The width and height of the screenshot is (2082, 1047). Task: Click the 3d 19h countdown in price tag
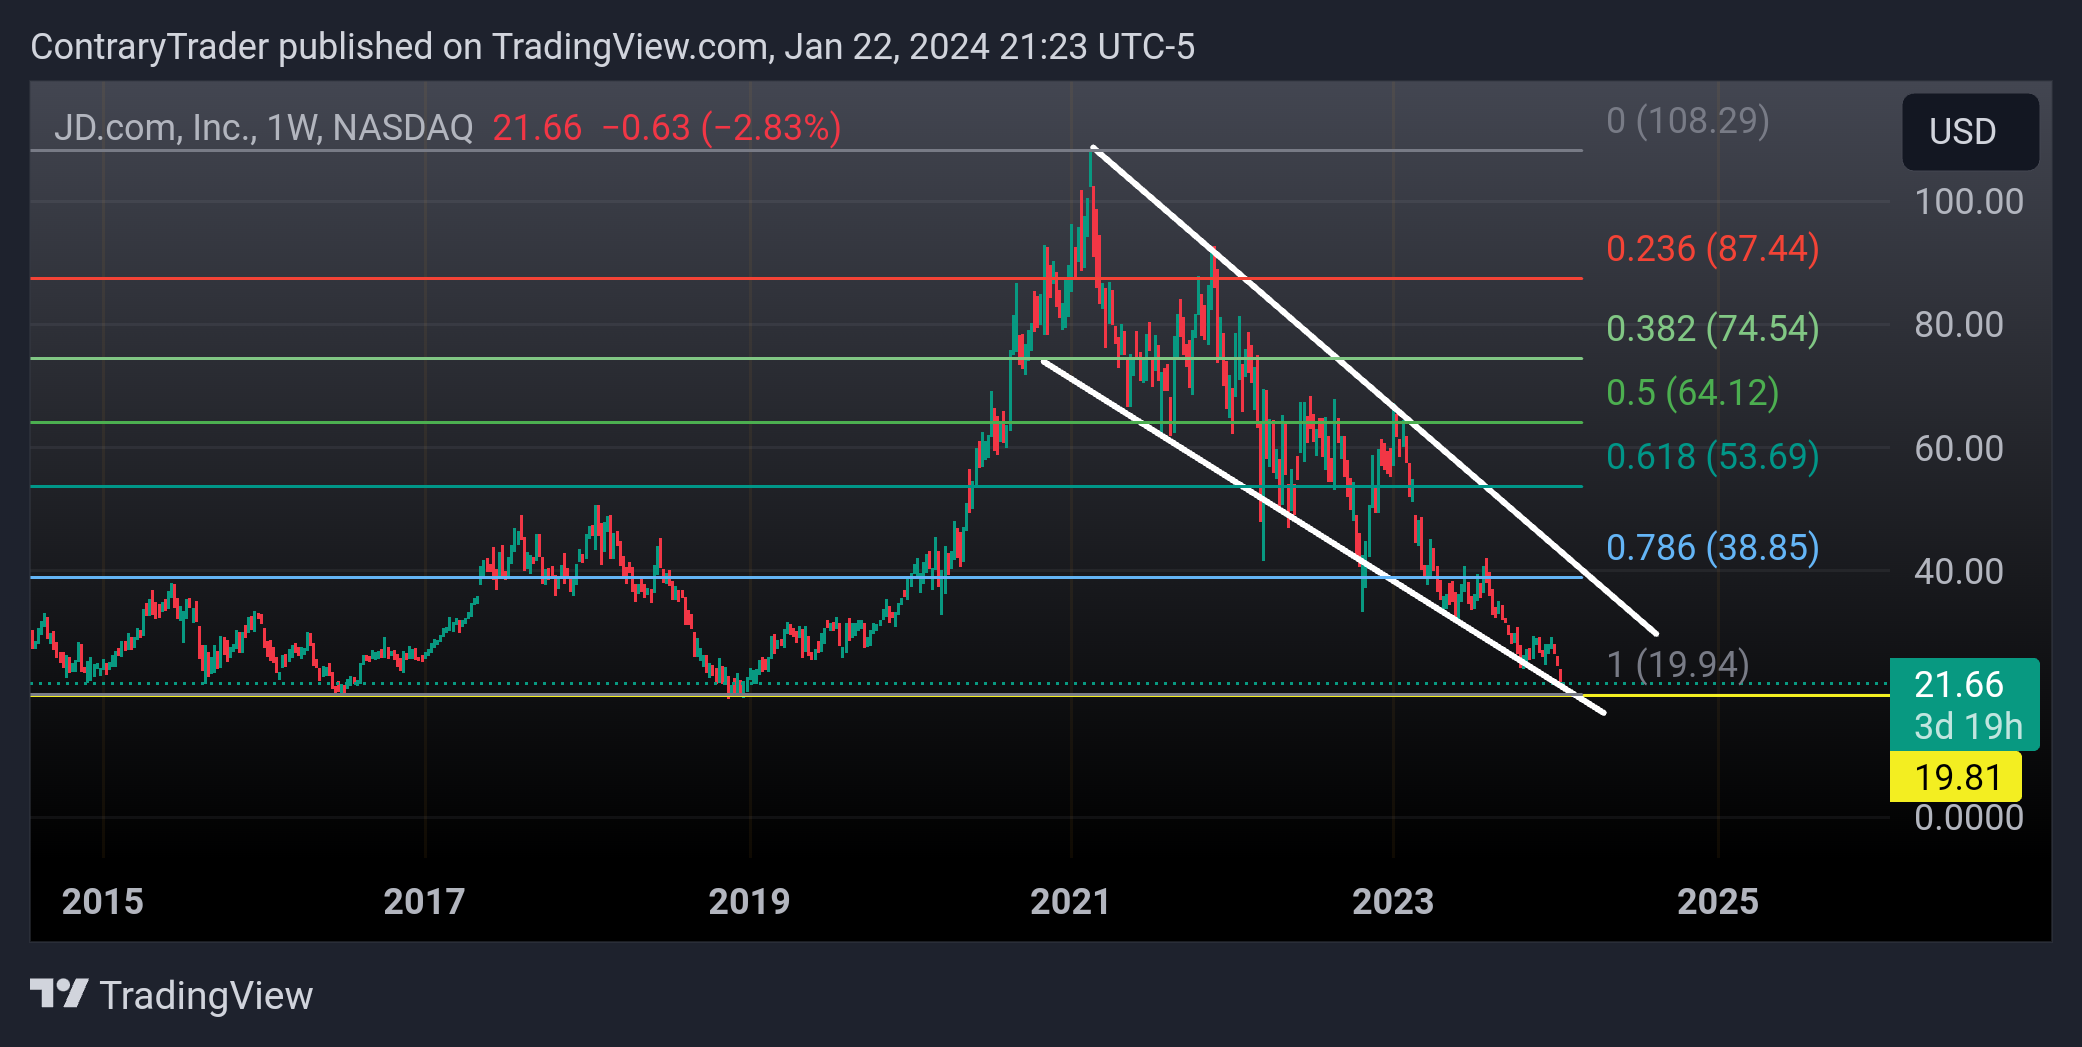pos(1968,727)
